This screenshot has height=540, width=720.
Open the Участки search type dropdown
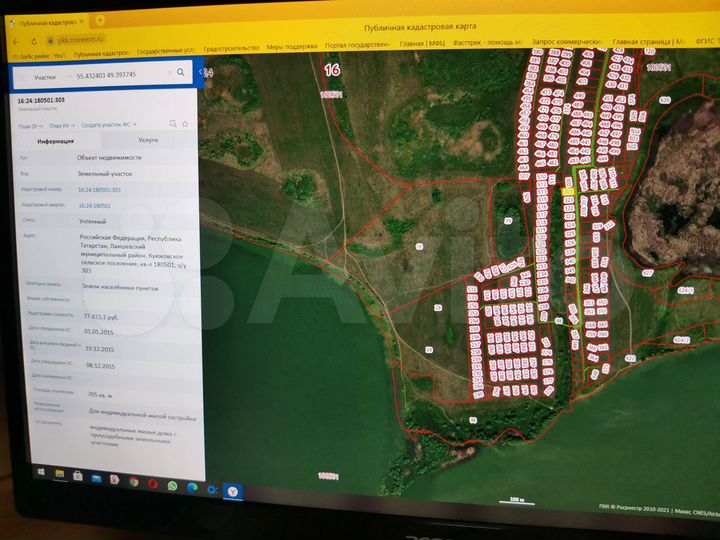click(48, 75)
